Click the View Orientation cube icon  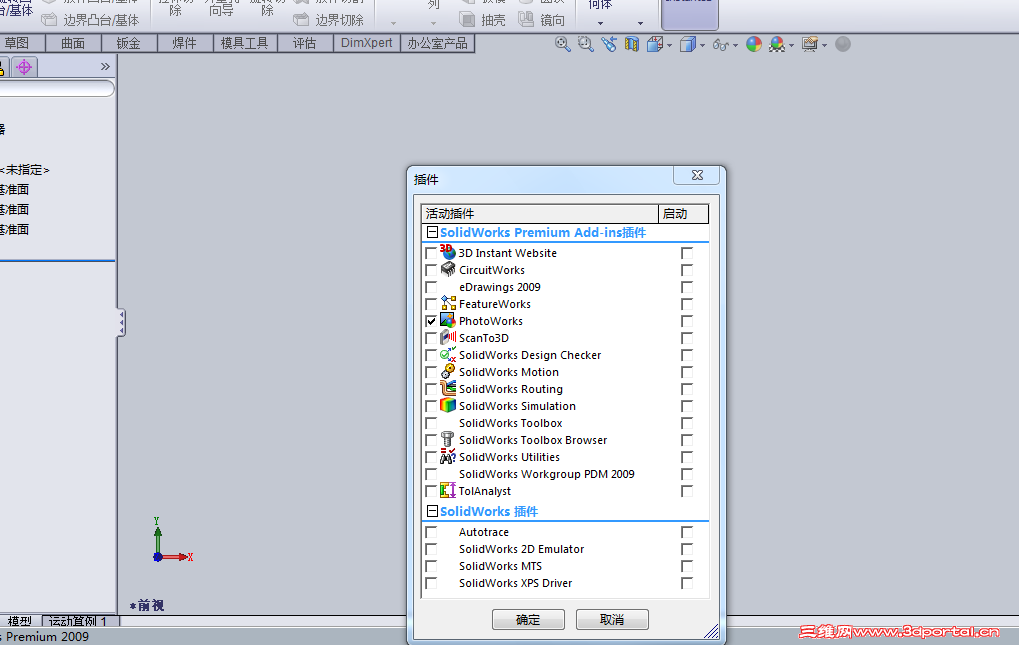pyautogui.click(x=655, y=44)
